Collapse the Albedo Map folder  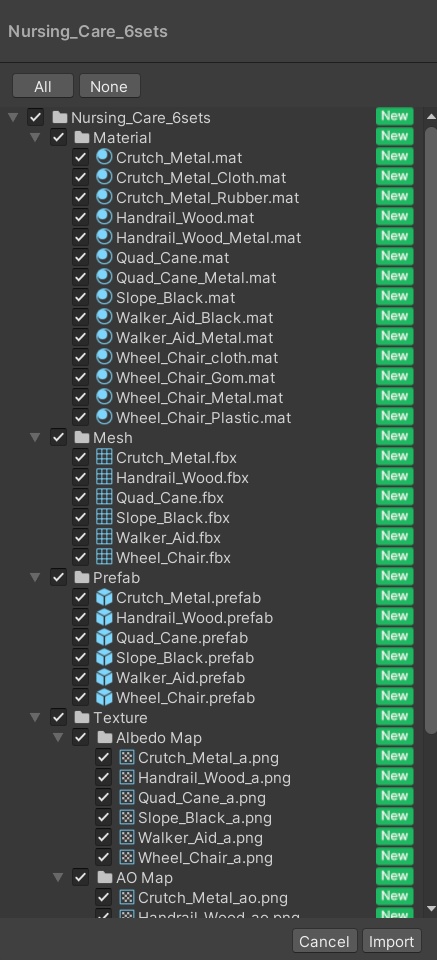tap(58, 737)
